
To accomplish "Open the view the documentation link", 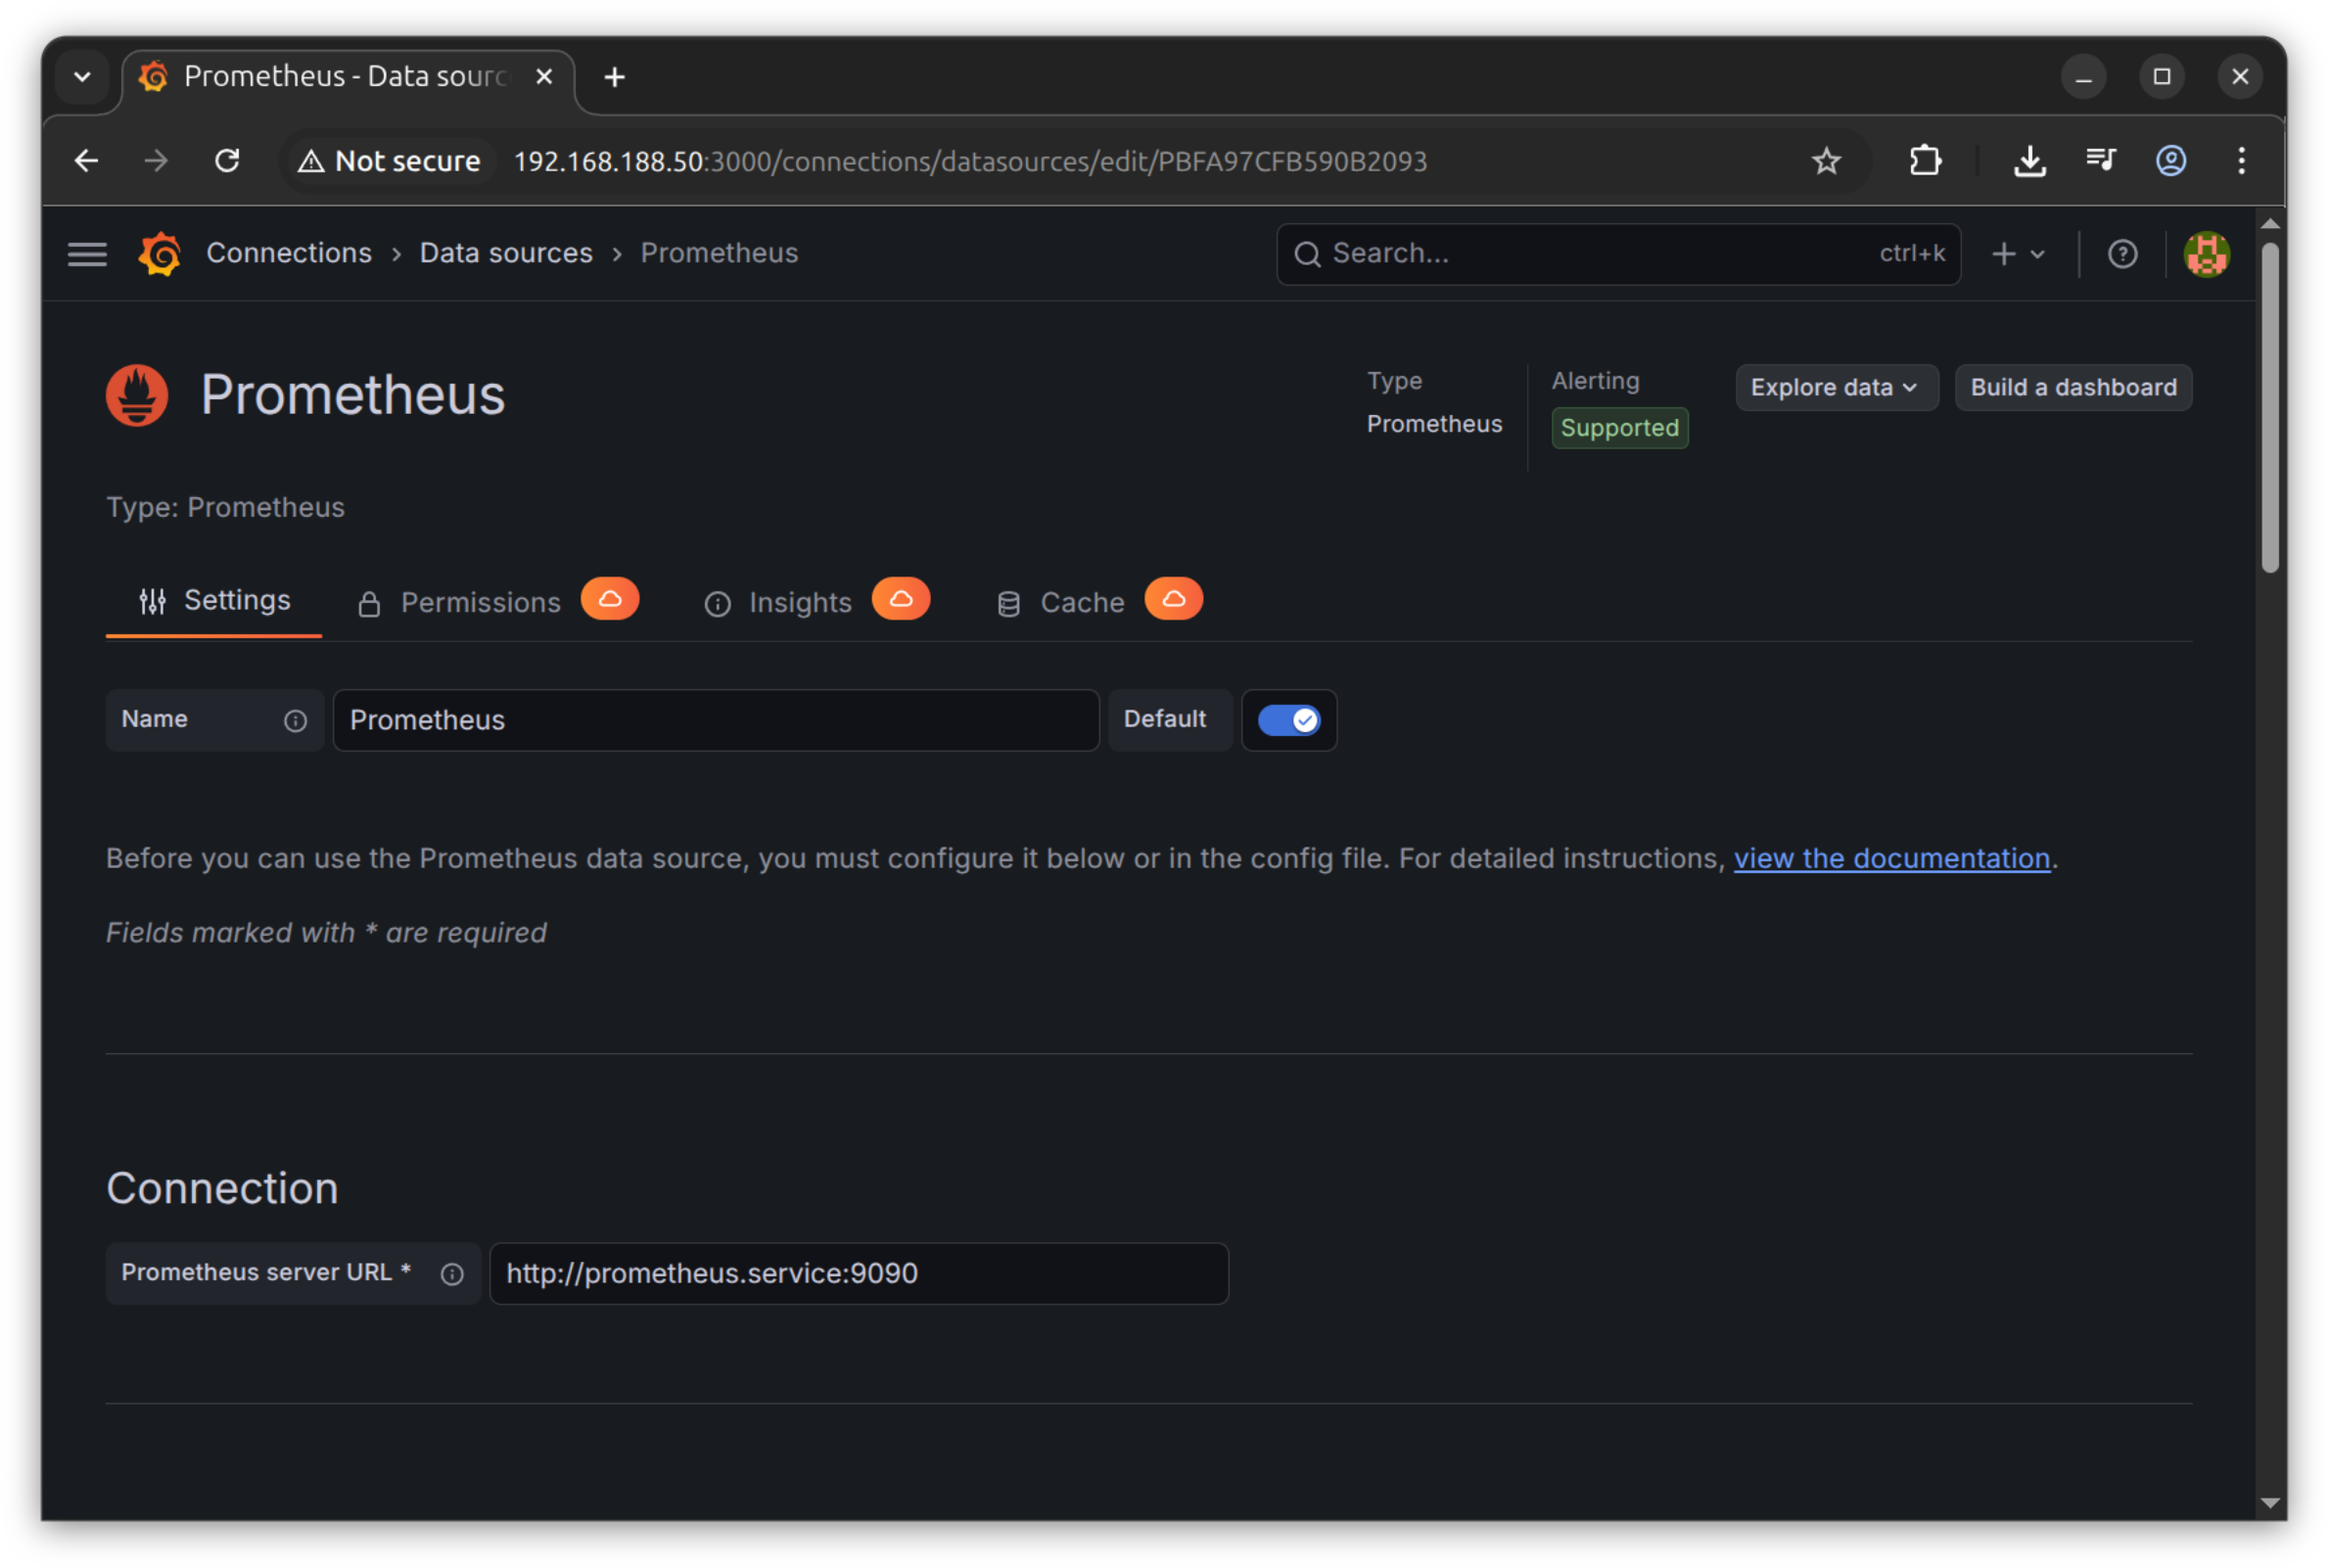I will (x=1892, y=859).
